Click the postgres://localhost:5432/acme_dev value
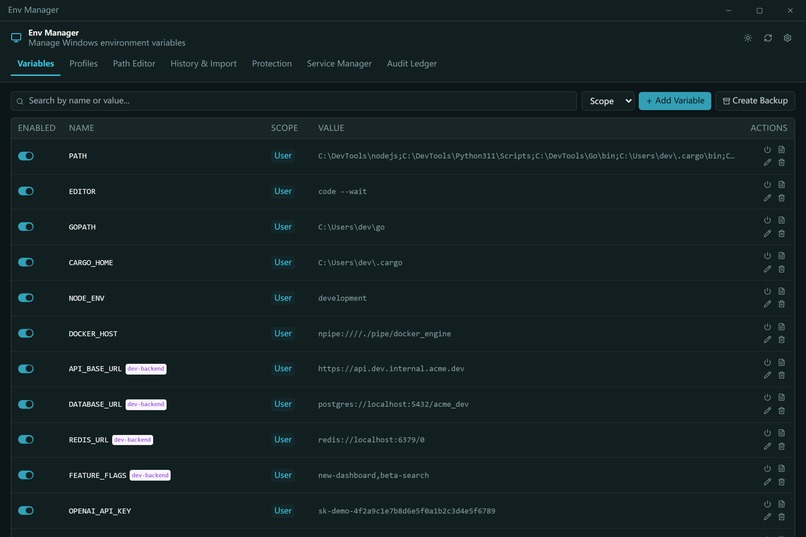Screen dimensions: 806x537 coord(393,404)
